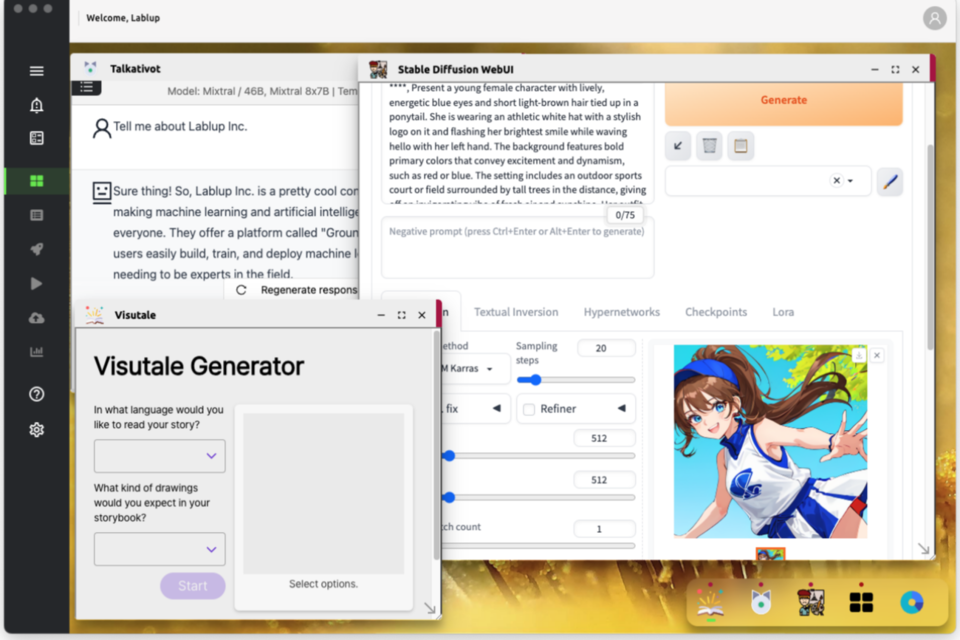Click the trash icon to clear prompt

pos(709,146)
